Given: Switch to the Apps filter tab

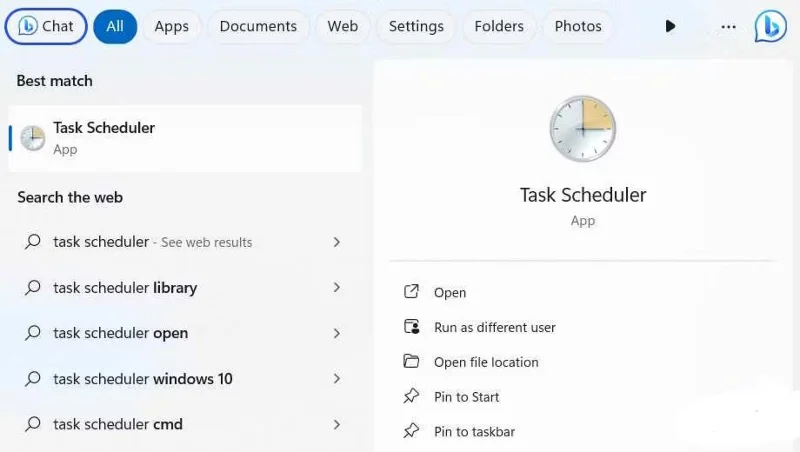Looking at the screenshot, I should [171, 26].
